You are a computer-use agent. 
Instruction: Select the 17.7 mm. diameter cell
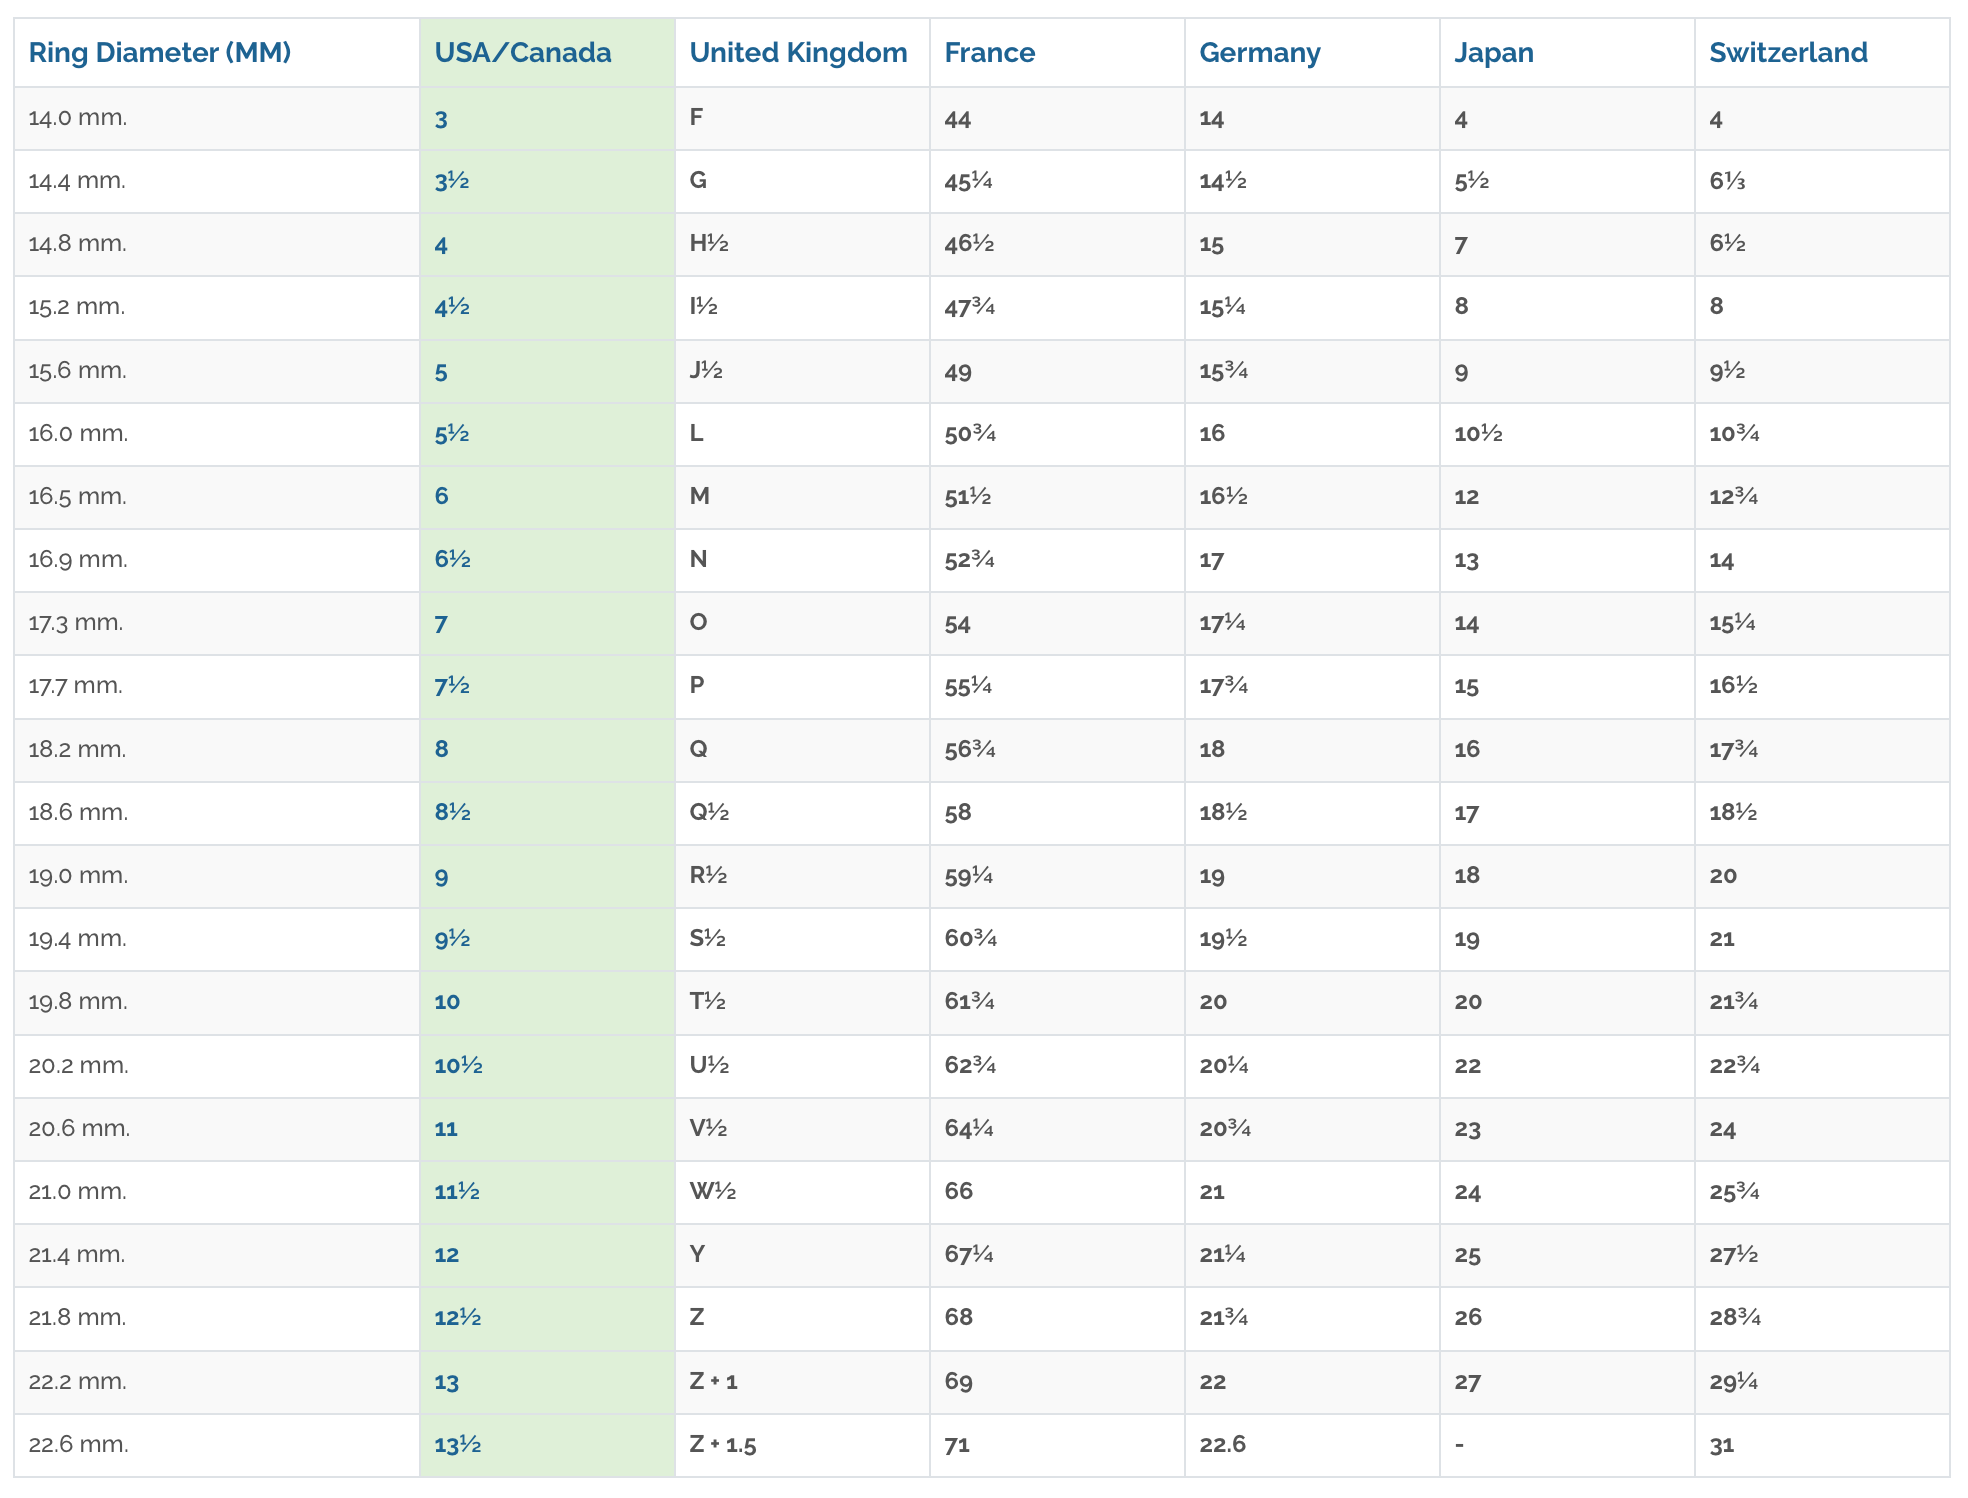tap(217, 686)
